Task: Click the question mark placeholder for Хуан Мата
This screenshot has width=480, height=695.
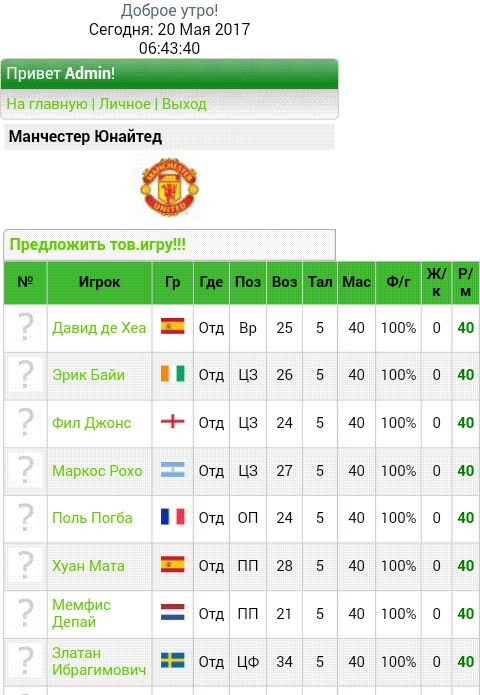Action: [x=25, y=565]
